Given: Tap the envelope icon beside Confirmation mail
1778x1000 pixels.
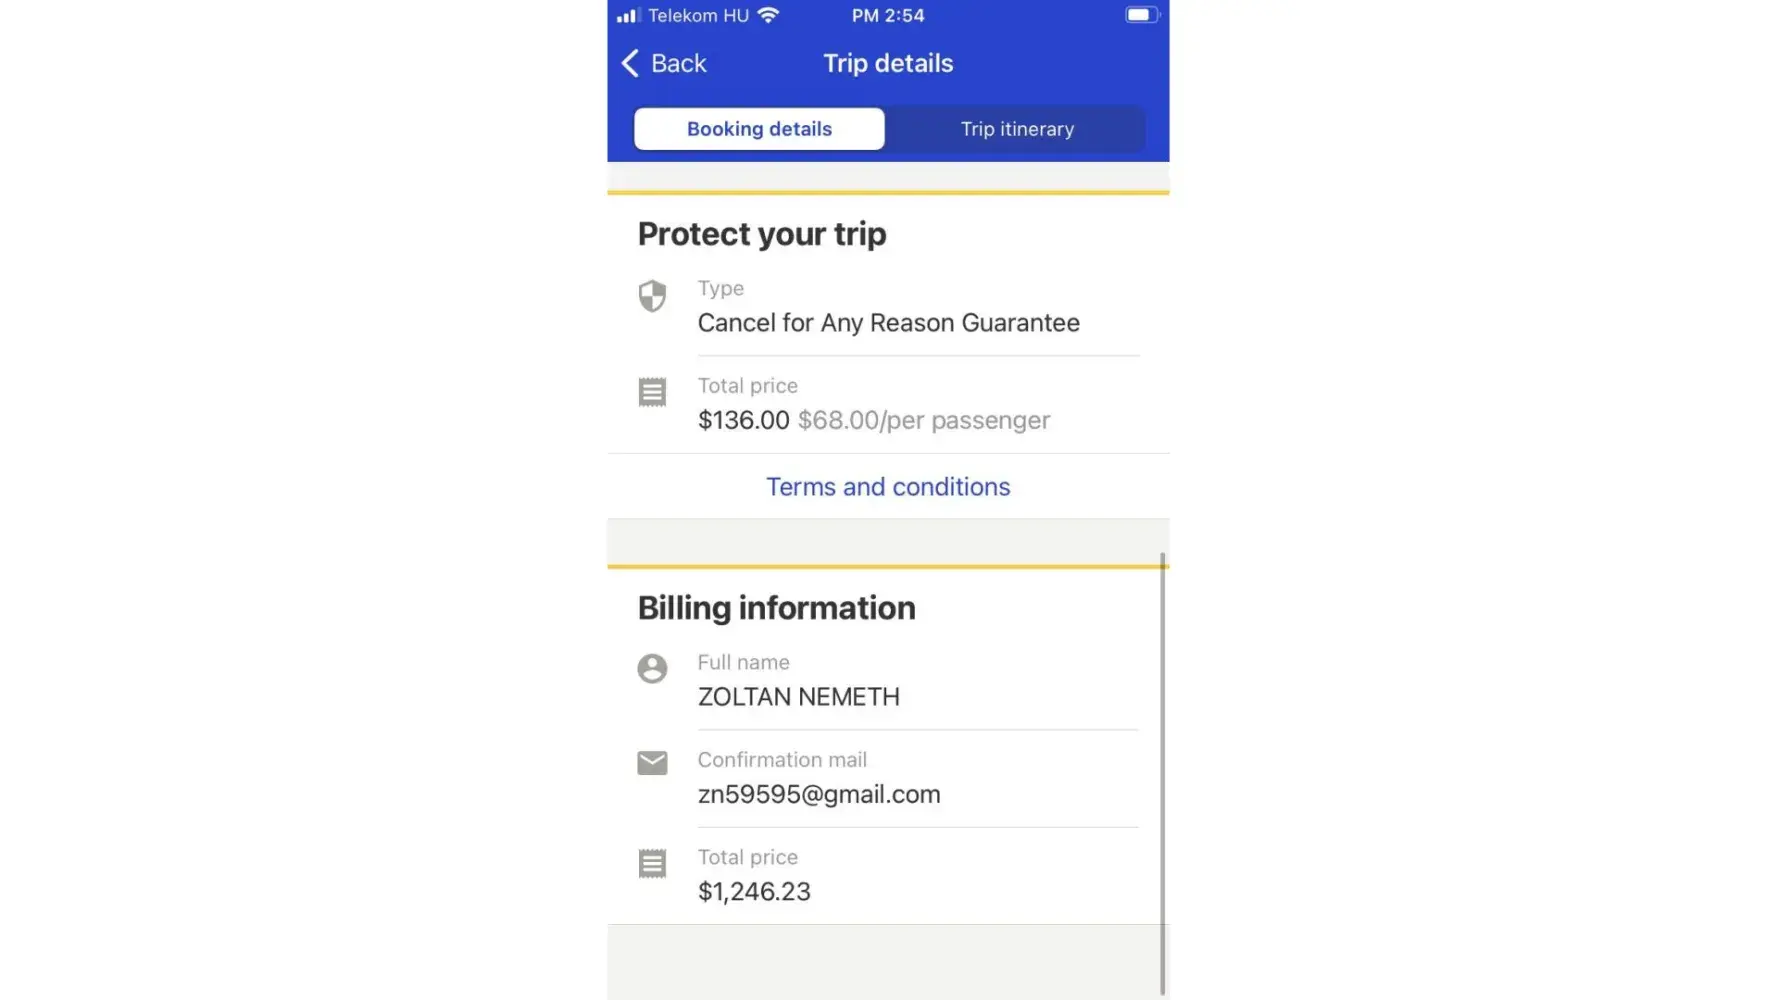Looking at the screenshot, I should pos(652,763).
